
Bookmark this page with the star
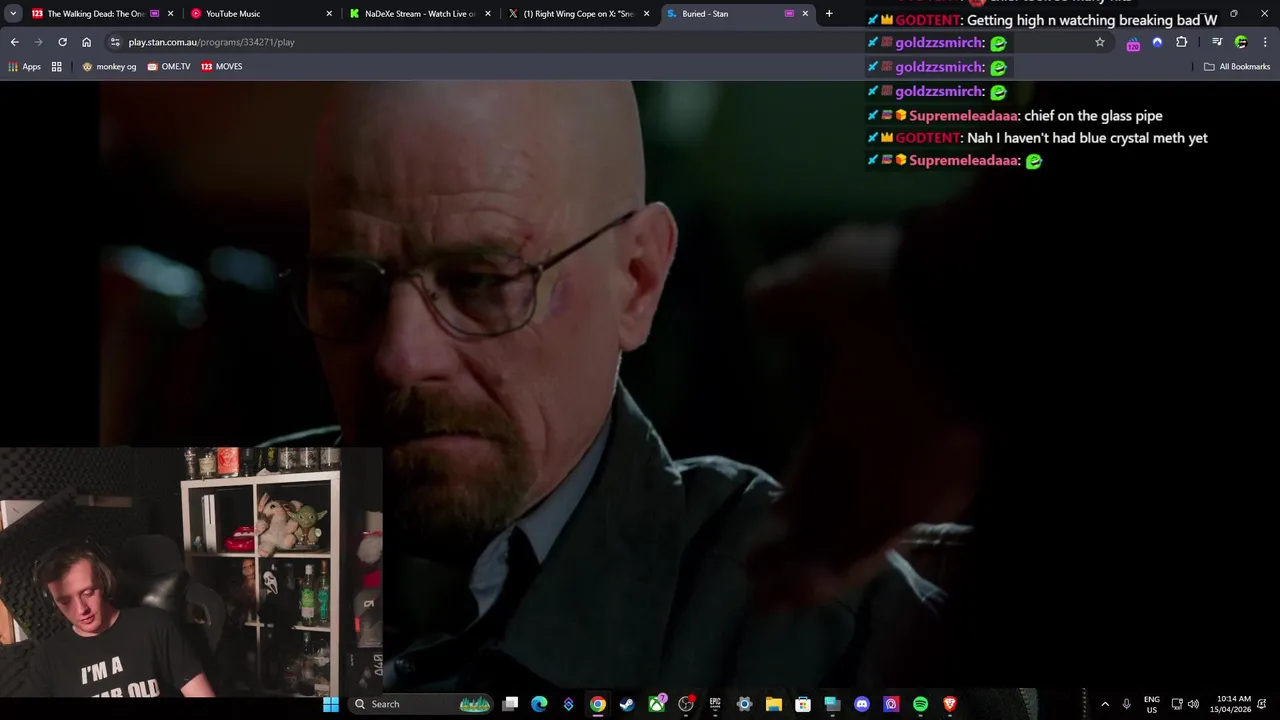tap(1100, 42)
